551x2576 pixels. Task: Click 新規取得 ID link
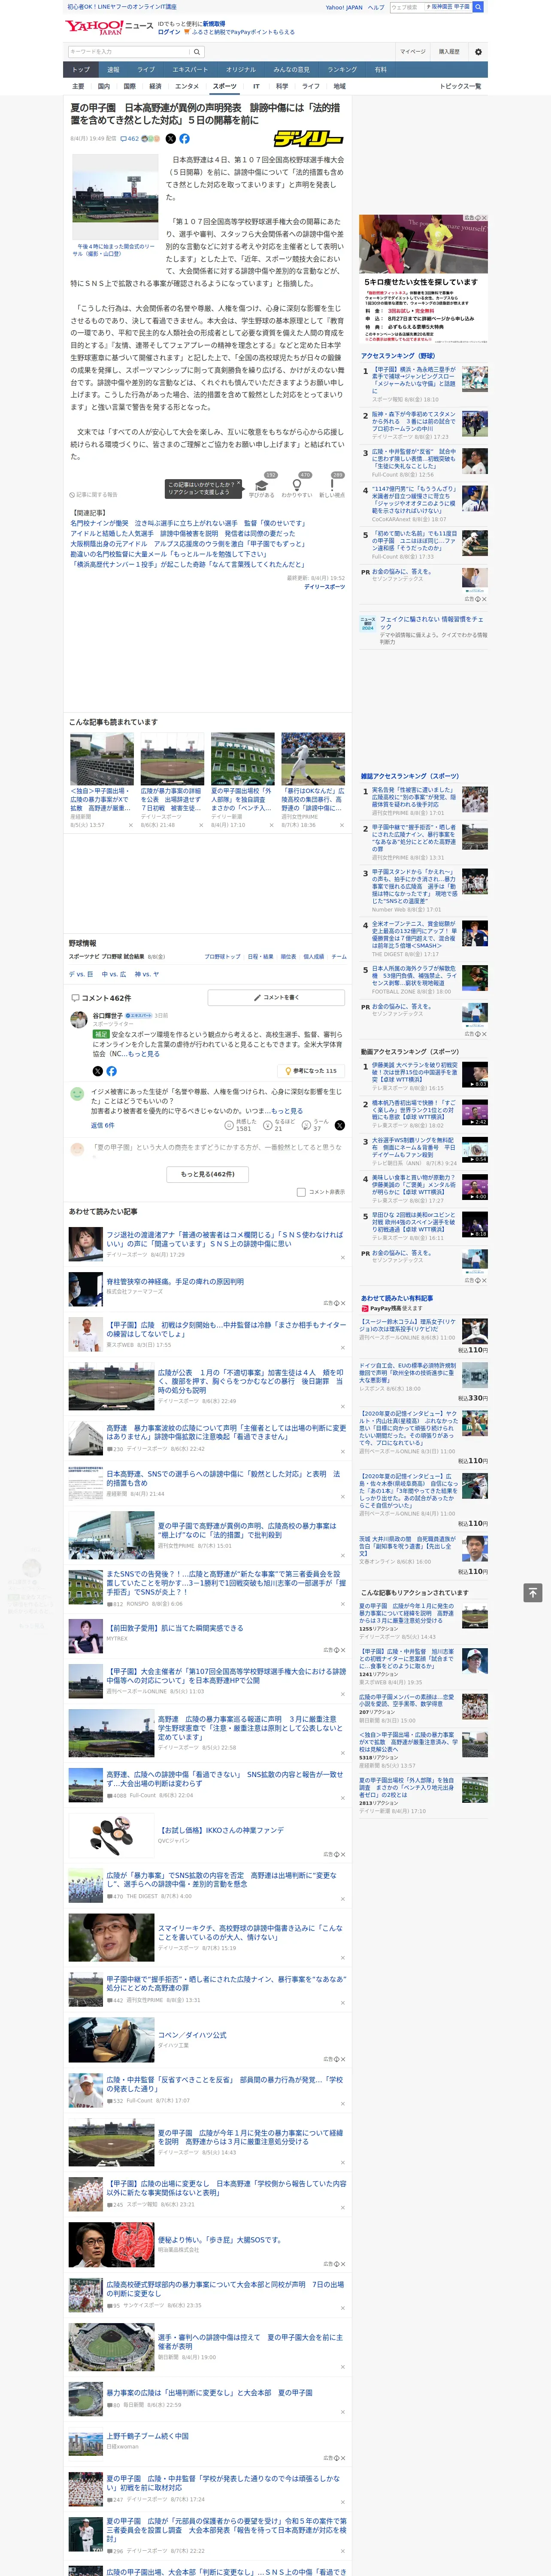[x=214, y=23]
